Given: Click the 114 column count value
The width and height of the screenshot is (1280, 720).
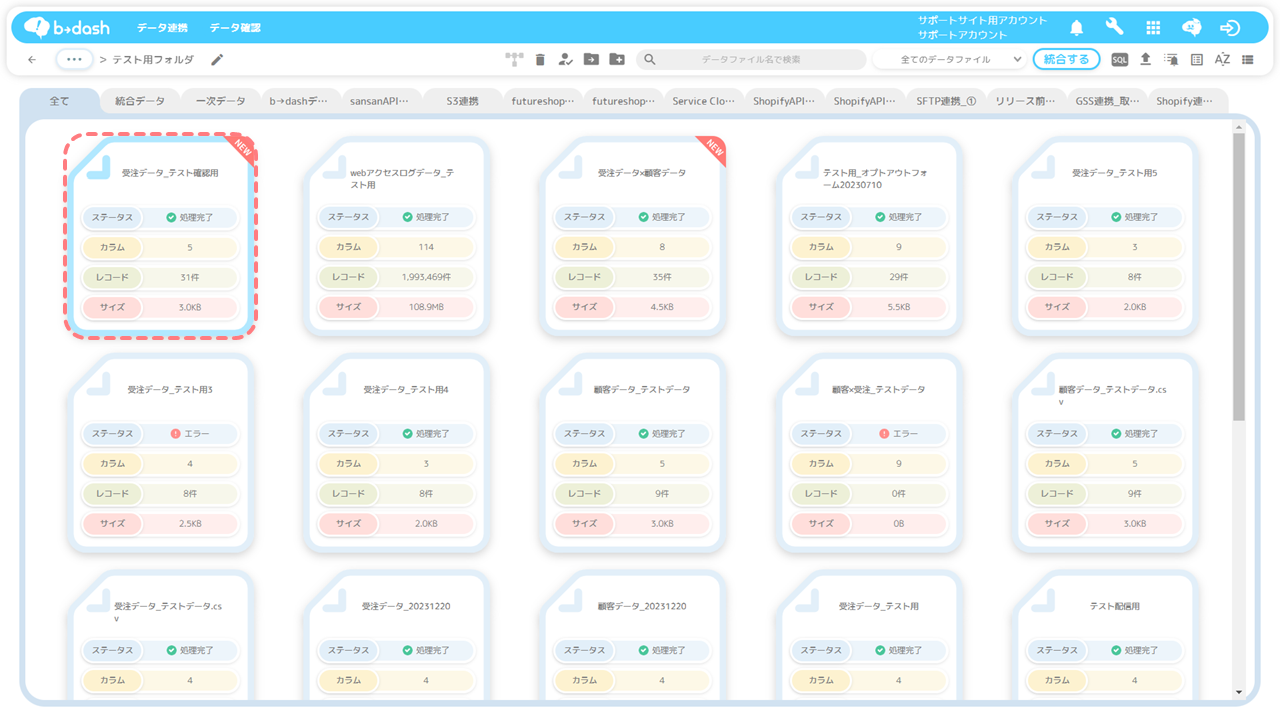Looking at the screenshot, I should pyautogui.click(x=426, y=247).
